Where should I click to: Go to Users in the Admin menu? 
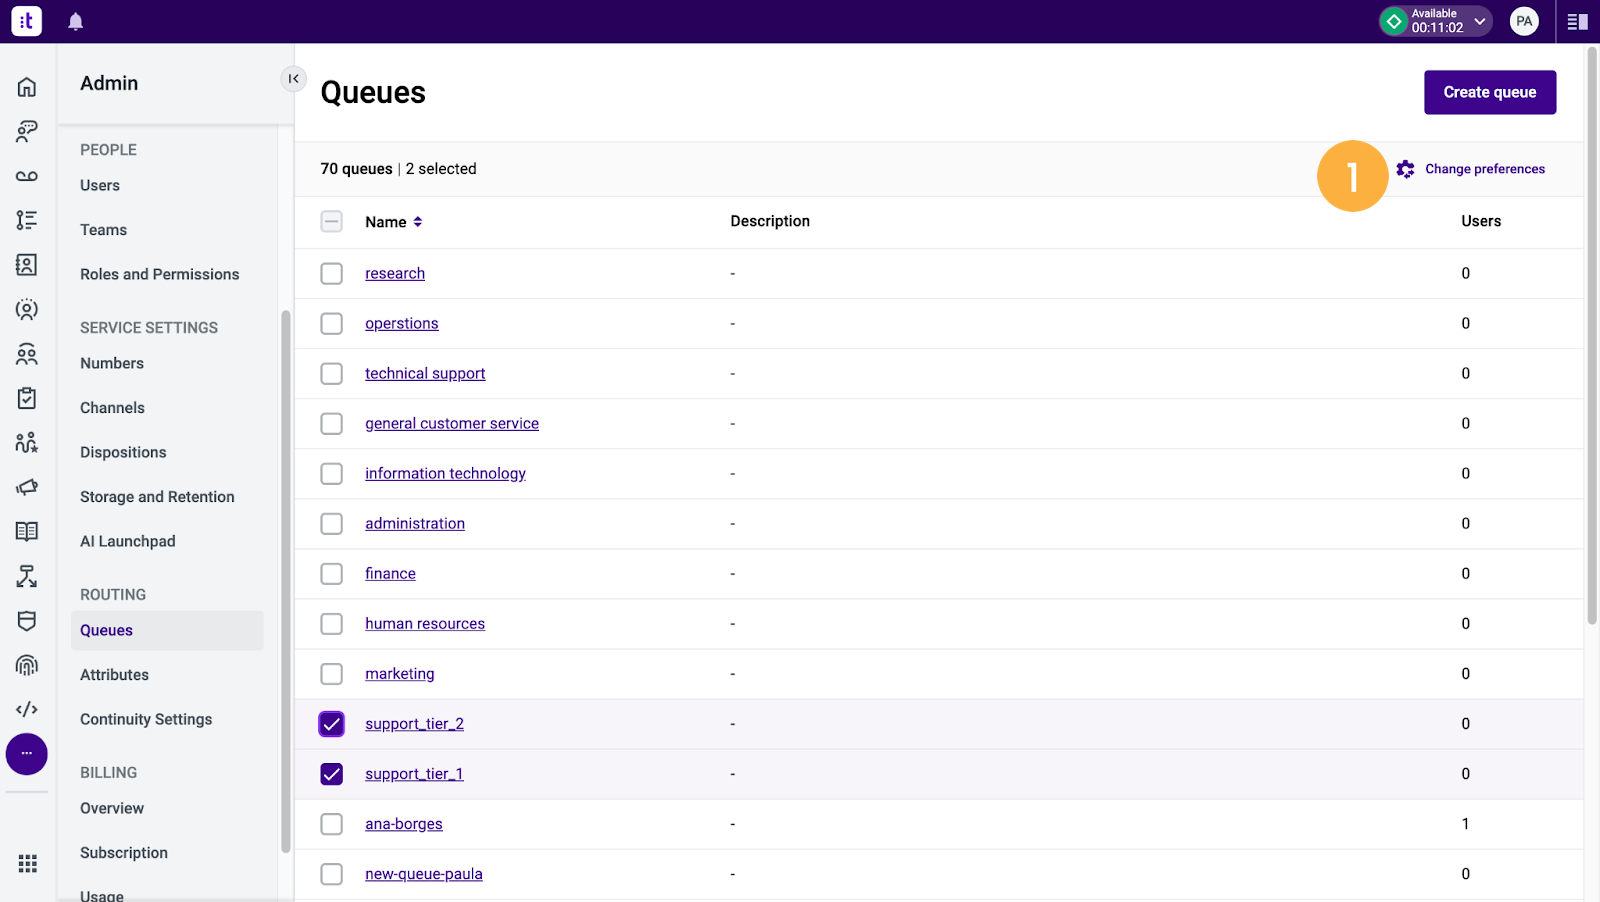tap(100, 186)
